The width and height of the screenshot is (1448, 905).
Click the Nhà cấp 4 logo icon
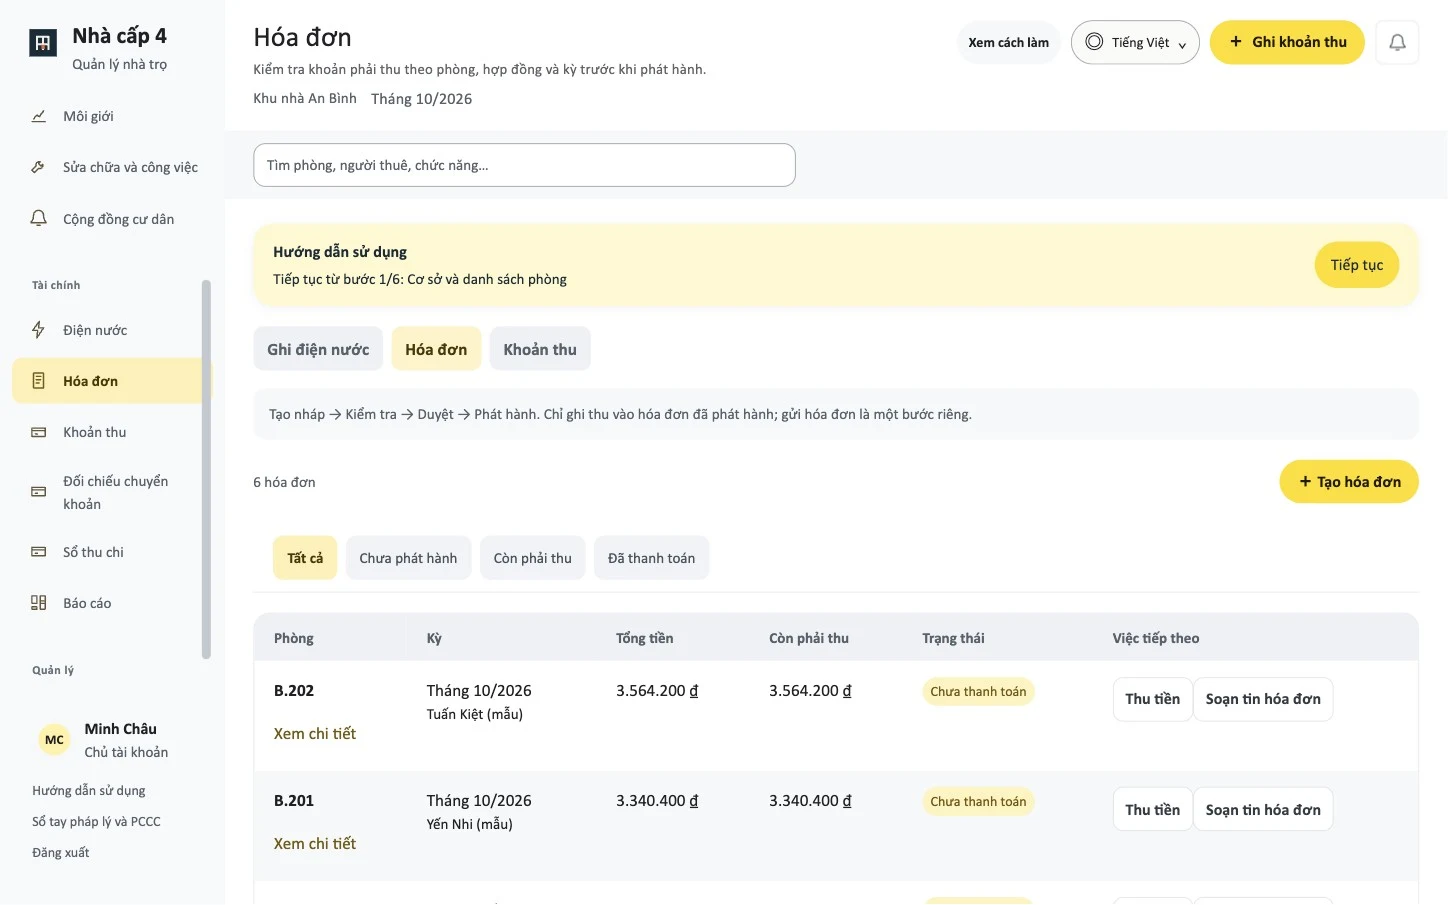(x=43, y=43)
